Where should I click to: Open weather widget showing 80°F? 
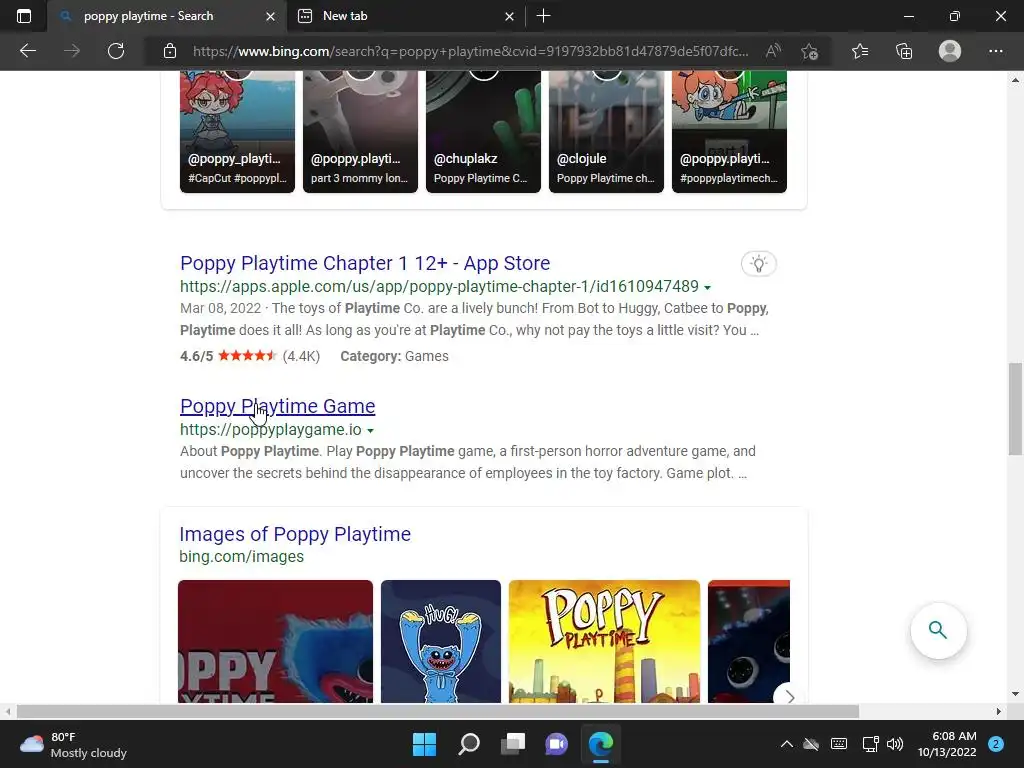(x=73, y=744)
